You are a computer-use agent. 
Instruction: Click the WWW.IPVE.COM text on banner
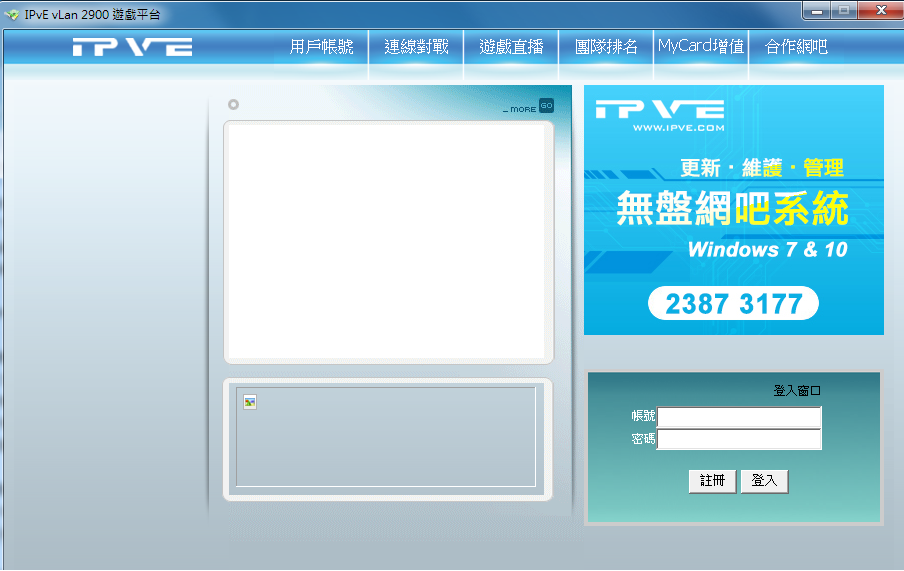(x=679, y=128)
